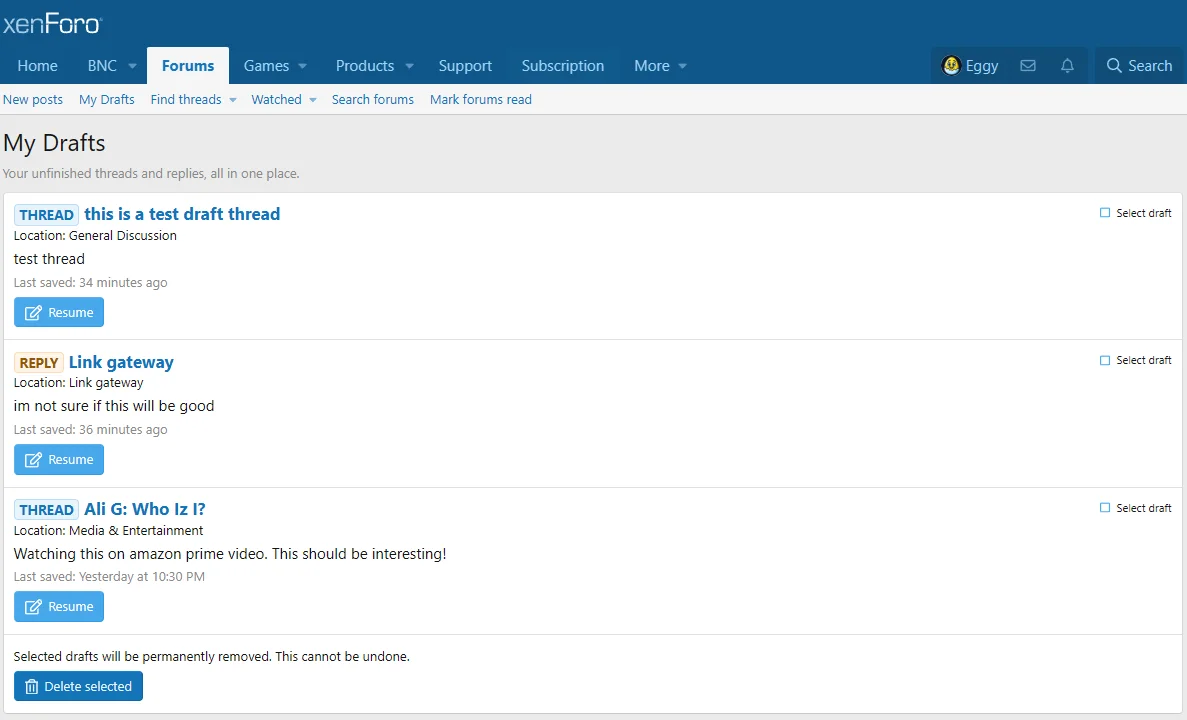1187x720 pixels.
Task: Open the Games nav item
Action: tap(266, 66)
